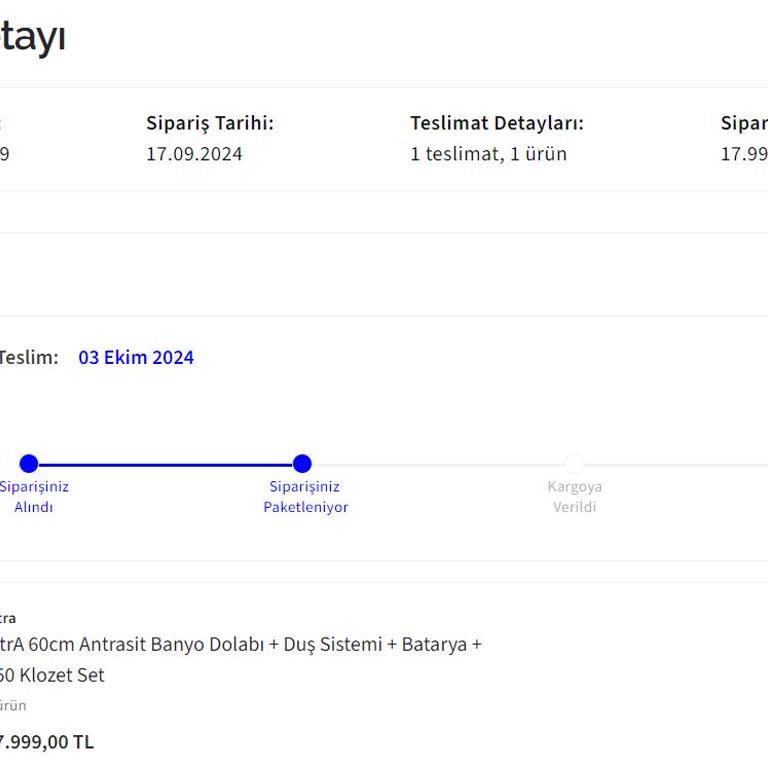Click the Siparişiniz Paketleniyor step dot
Viewport: 768px width, 768px height.
point(302,463)
